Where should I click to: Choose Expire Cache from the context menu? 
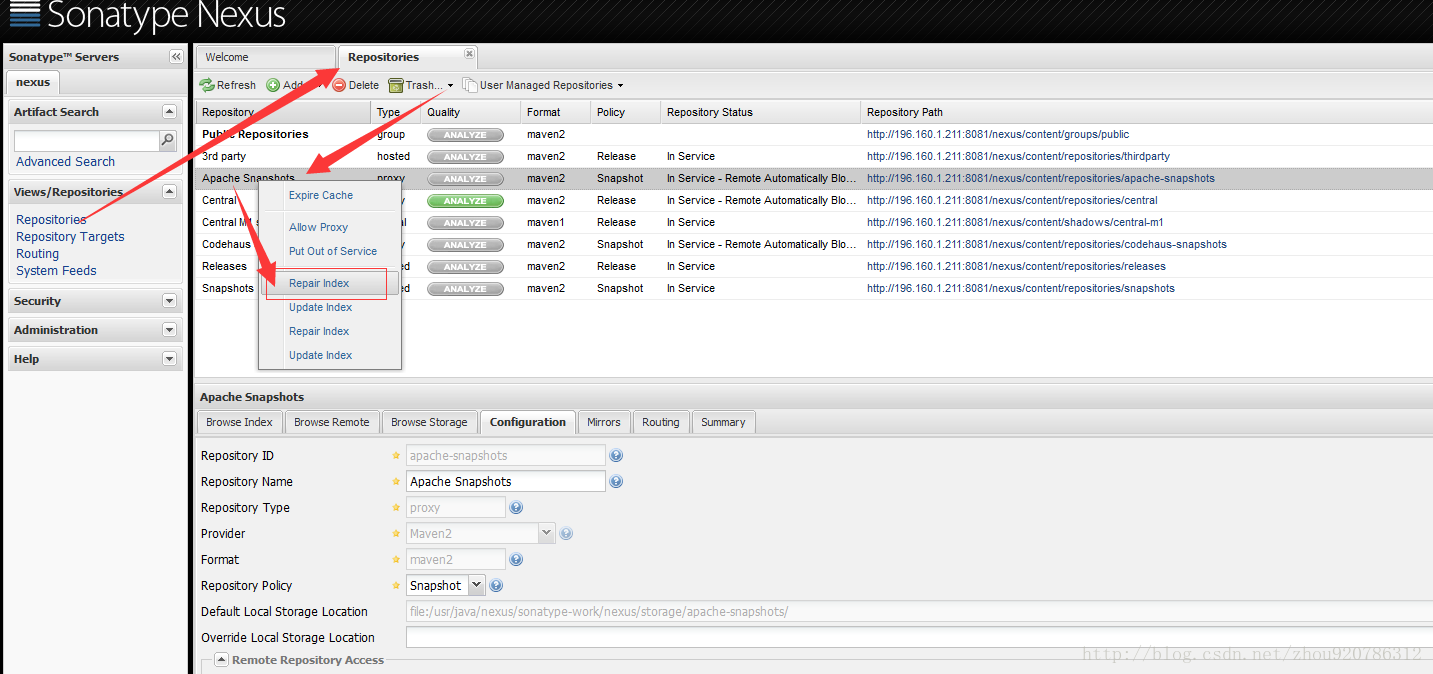pyautogui.click(x=321, y=195)
